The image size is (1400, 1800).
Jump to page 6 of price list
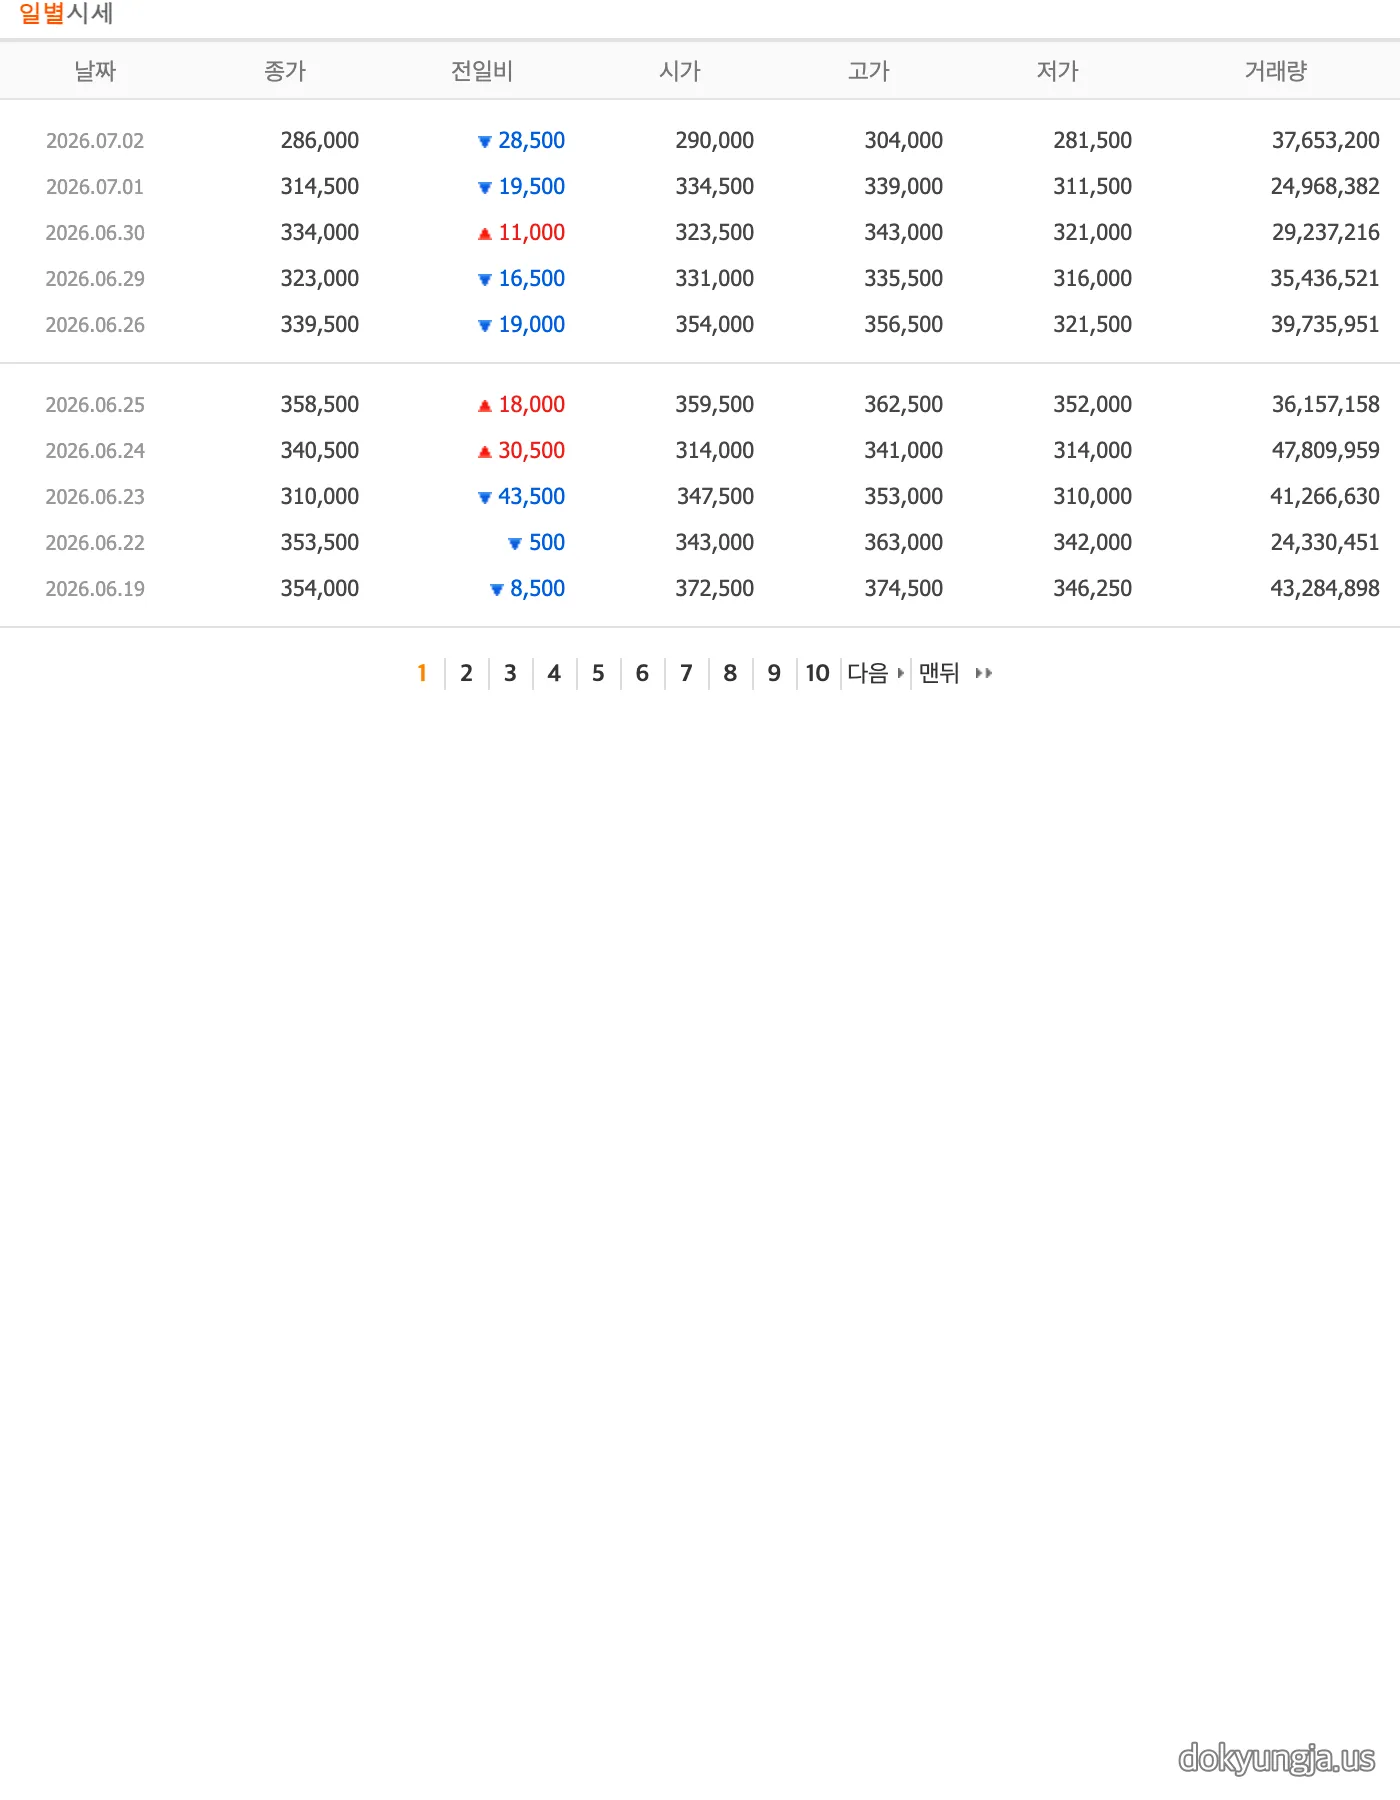coord(642,673)
